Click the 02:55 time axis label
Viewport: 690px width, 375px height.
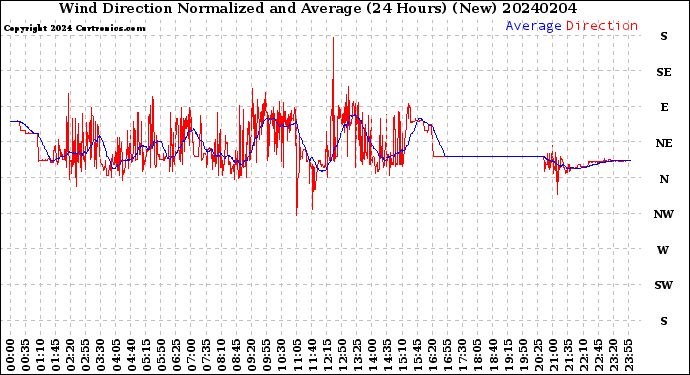point(86,355)
